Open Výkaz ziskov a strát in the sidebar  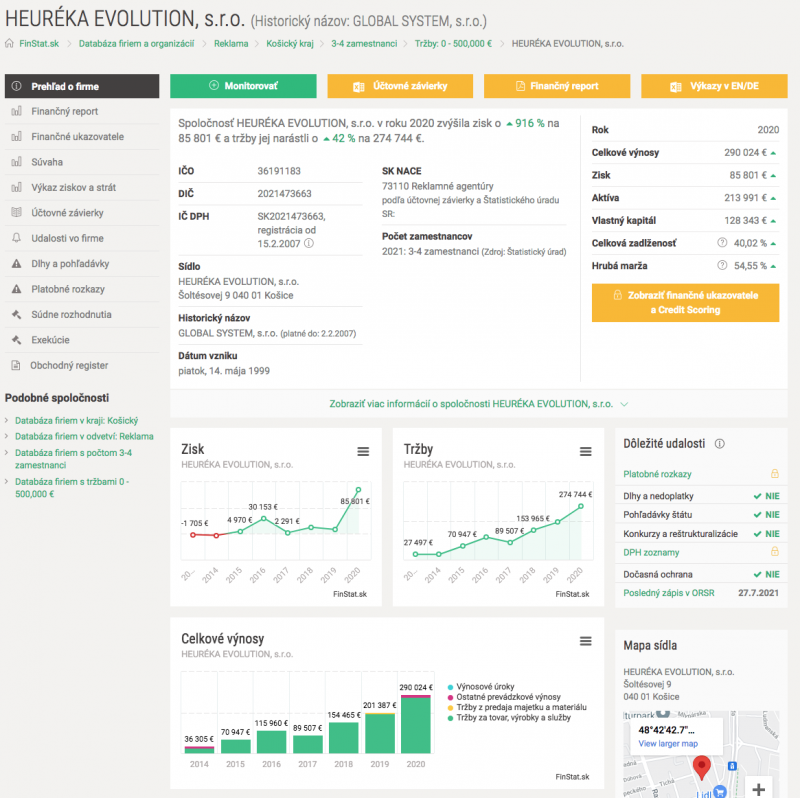(x=82, y=187)
